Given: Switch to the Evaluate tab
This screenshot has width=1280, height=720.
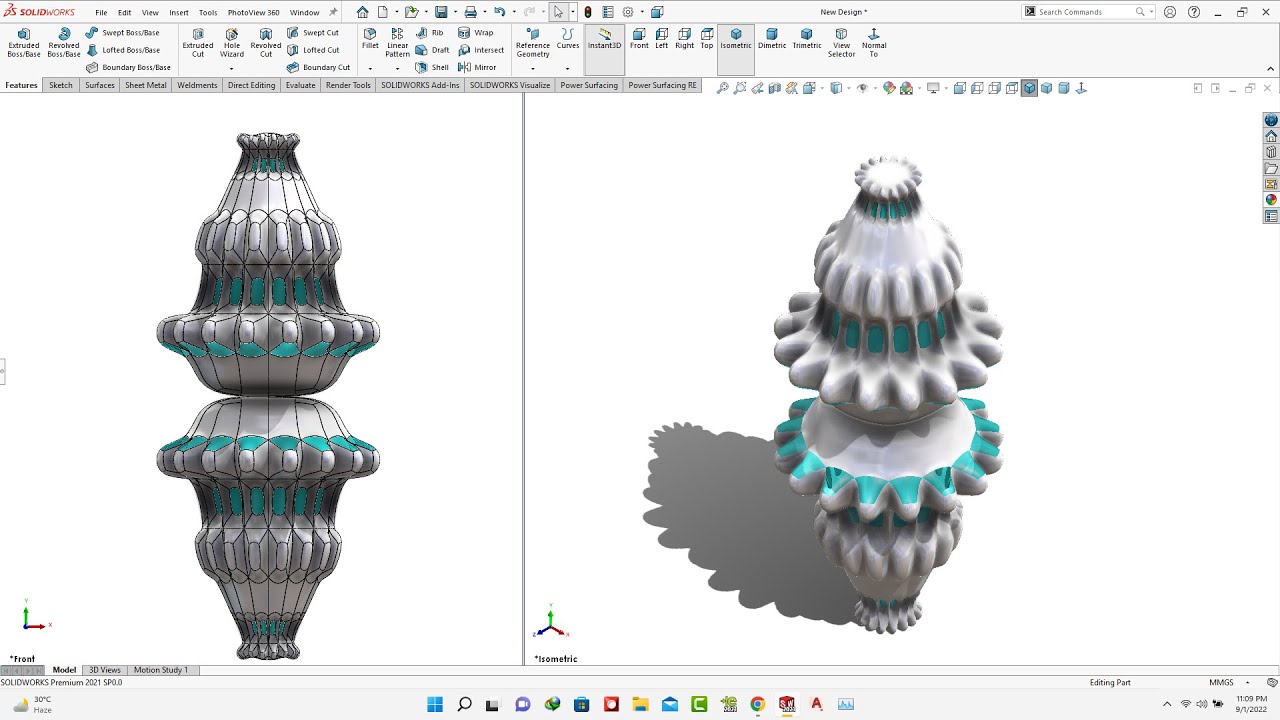Looking at the screenshot, I should coord(300,85).
